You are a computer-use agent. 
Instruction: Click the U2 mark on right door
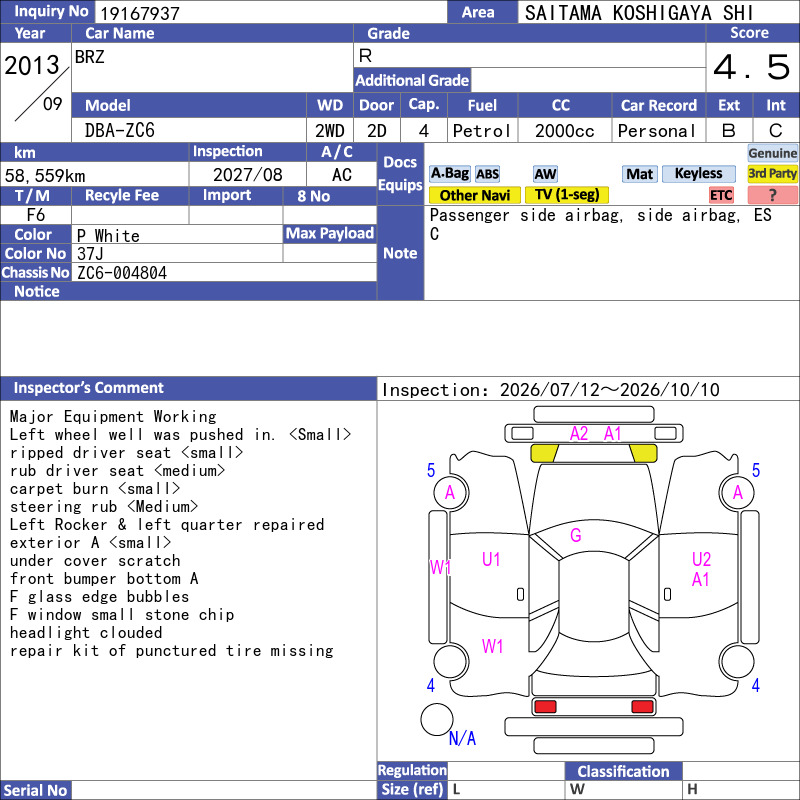click(x=702, y=559)
